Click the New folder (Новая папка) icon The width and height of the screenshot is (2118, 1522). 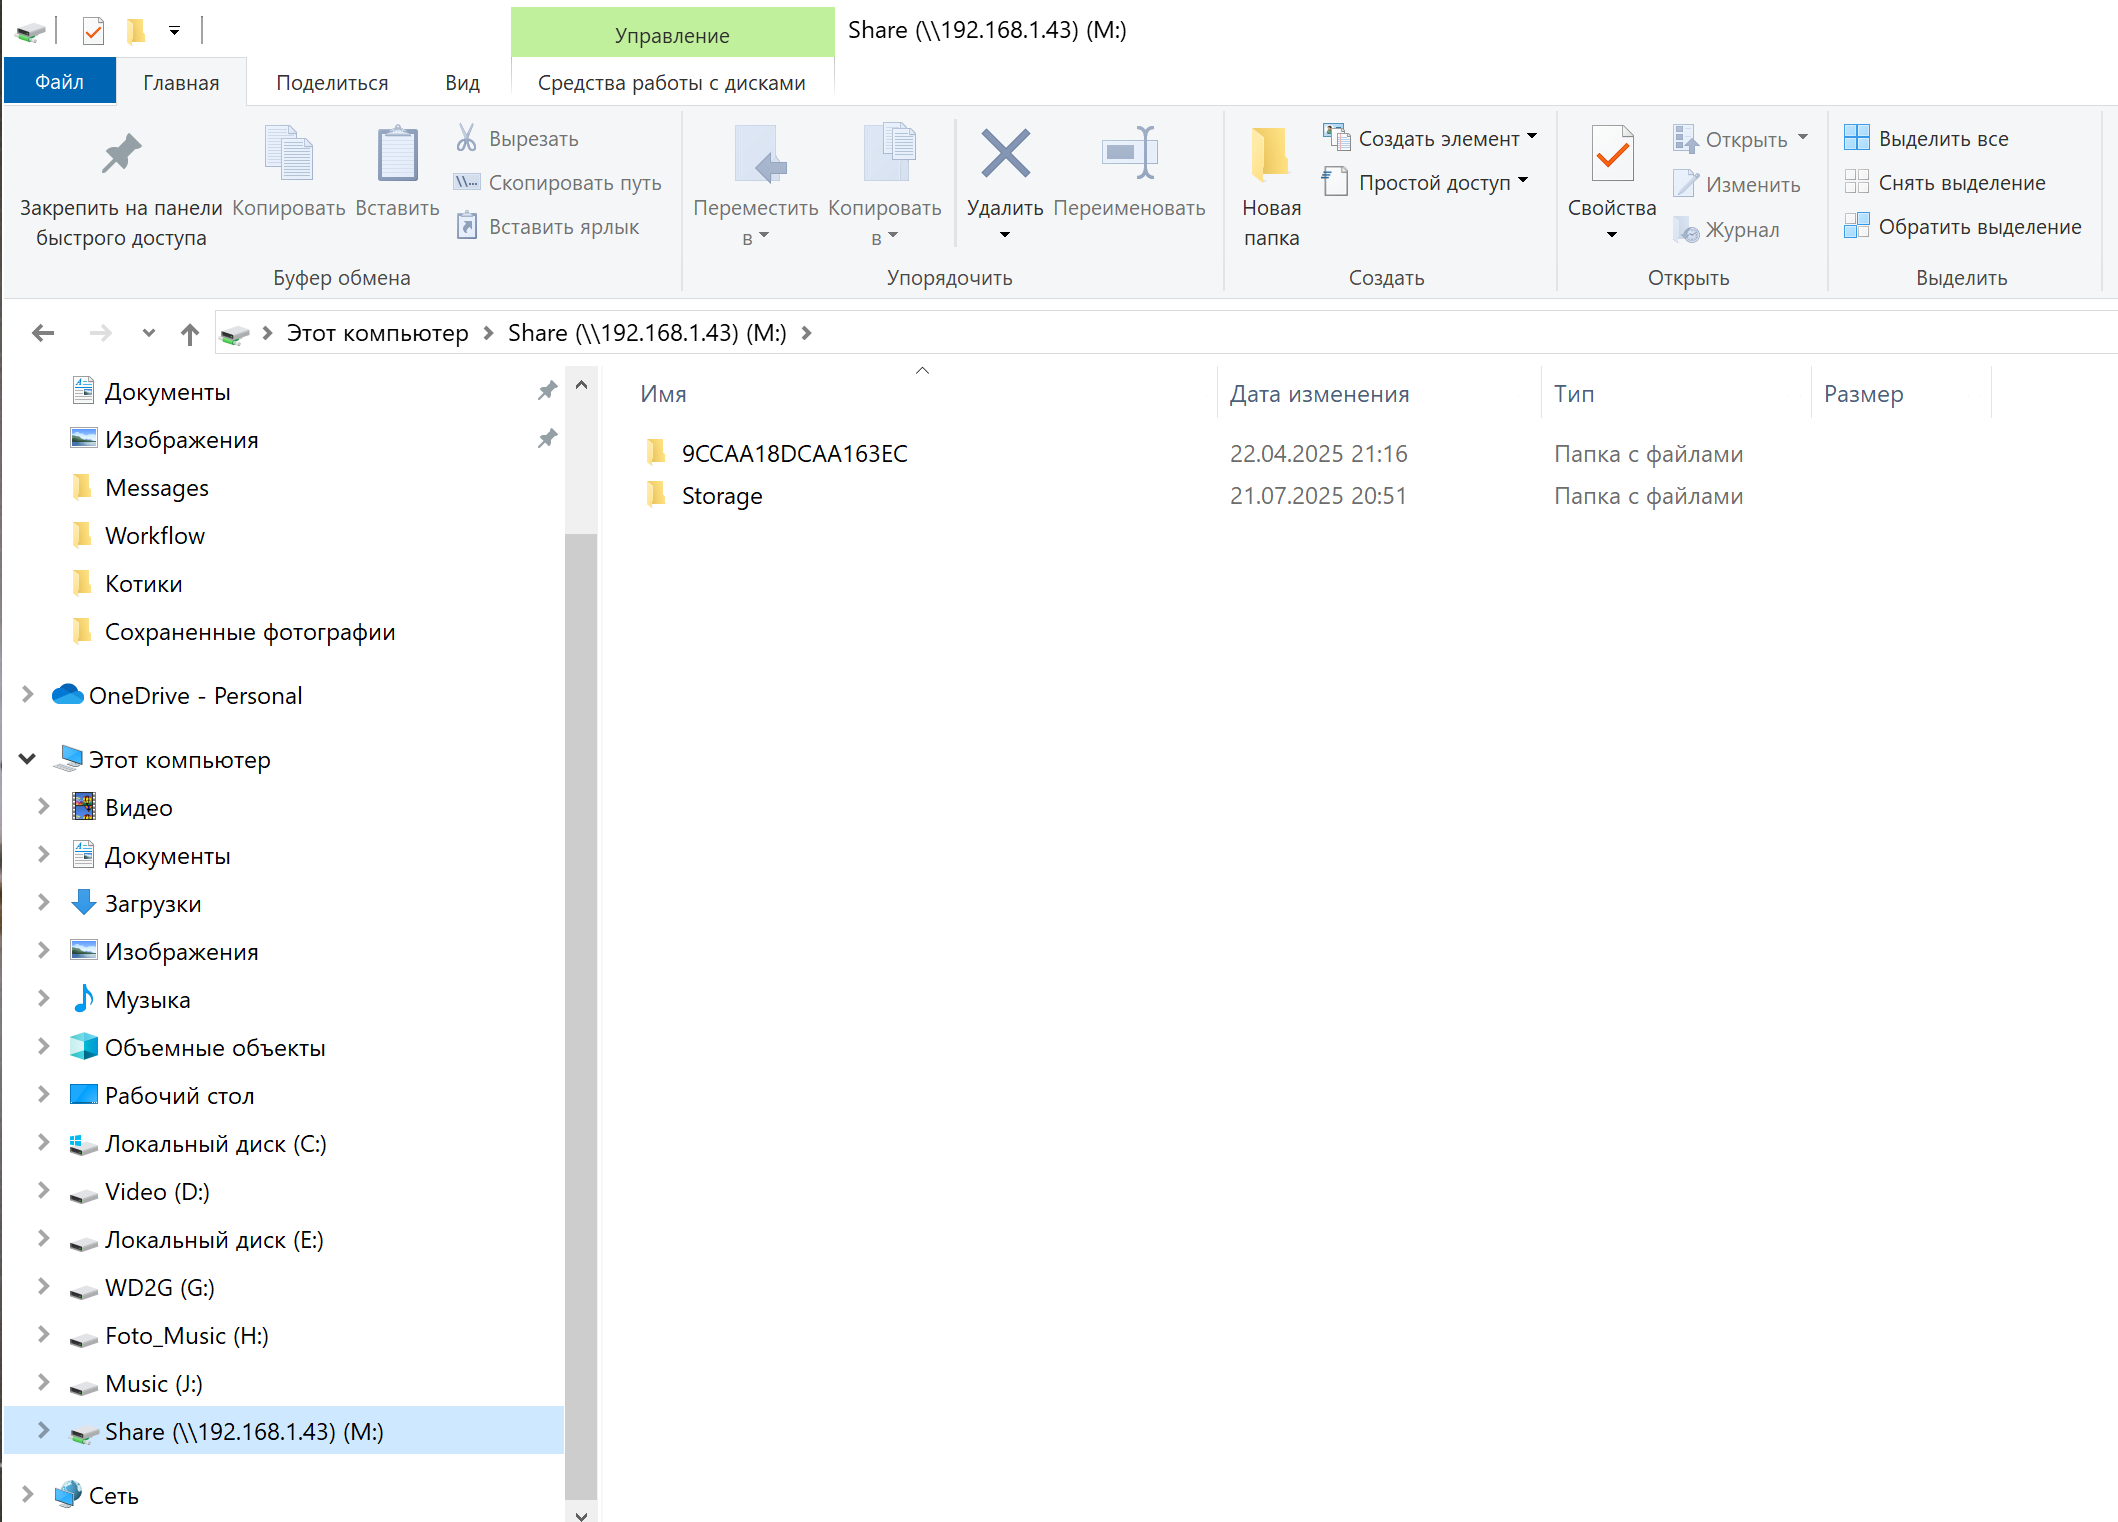click(1271, 154)
